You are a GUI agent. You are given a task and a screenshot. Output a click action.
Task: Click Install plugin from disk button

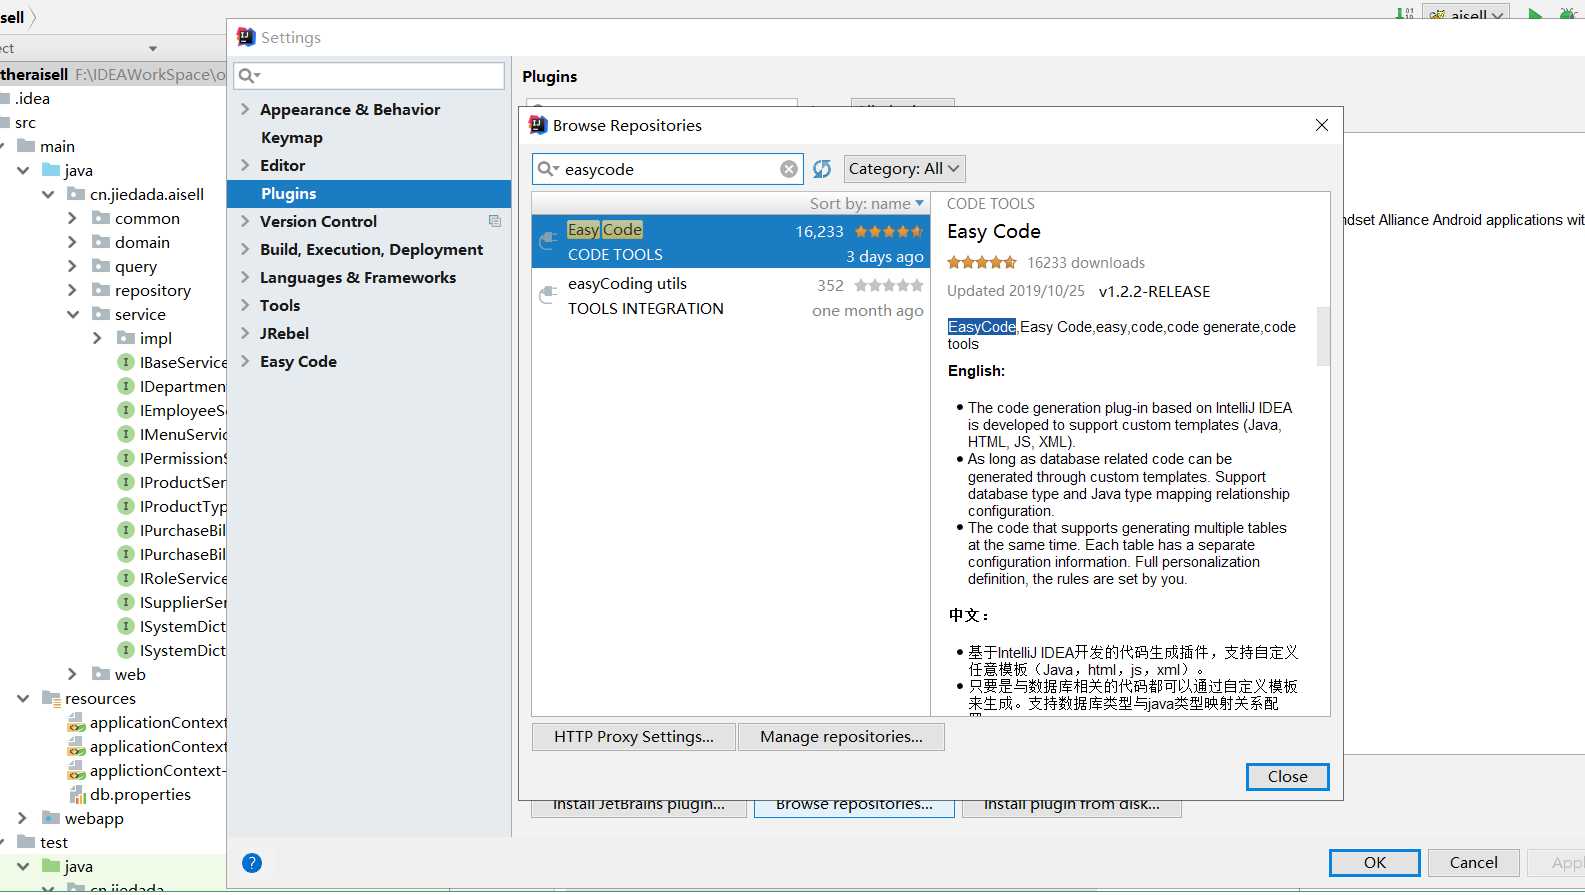[x=1072, y=808]
